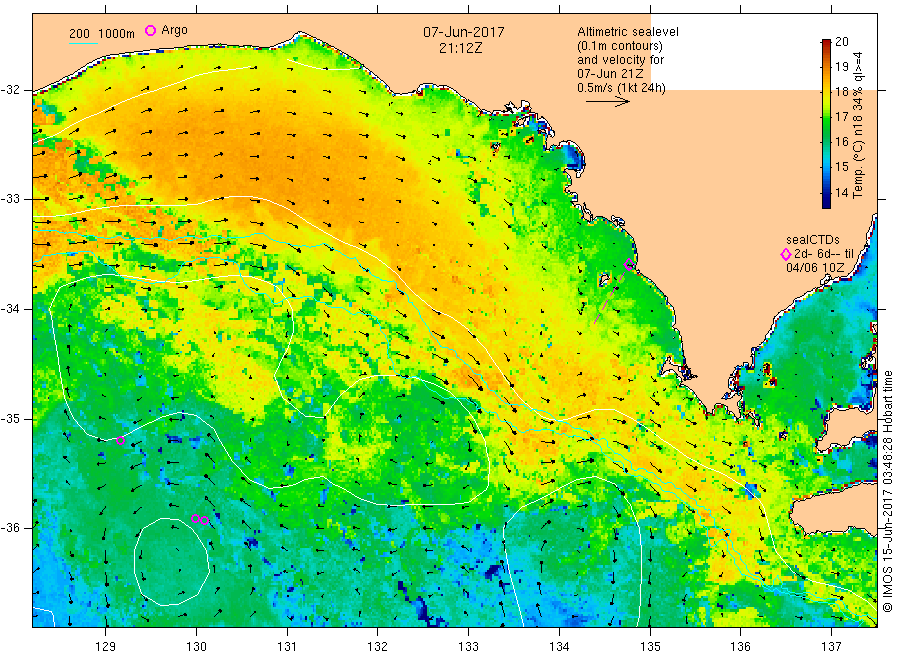Screen dimensions: 900x660
Task: Click the 'Altimetric sealevel' heading text
Action: (x=628, y=32)
